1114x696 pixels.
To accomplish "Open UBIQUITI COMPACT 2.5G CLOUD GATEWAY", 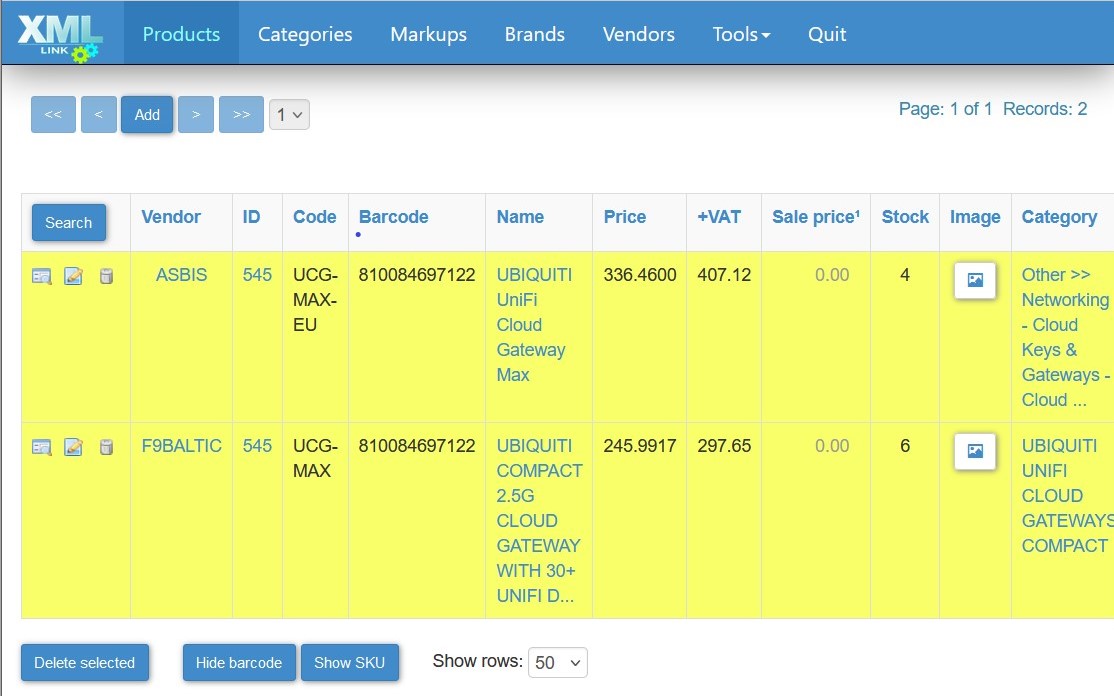I will [x=539, y=521].
